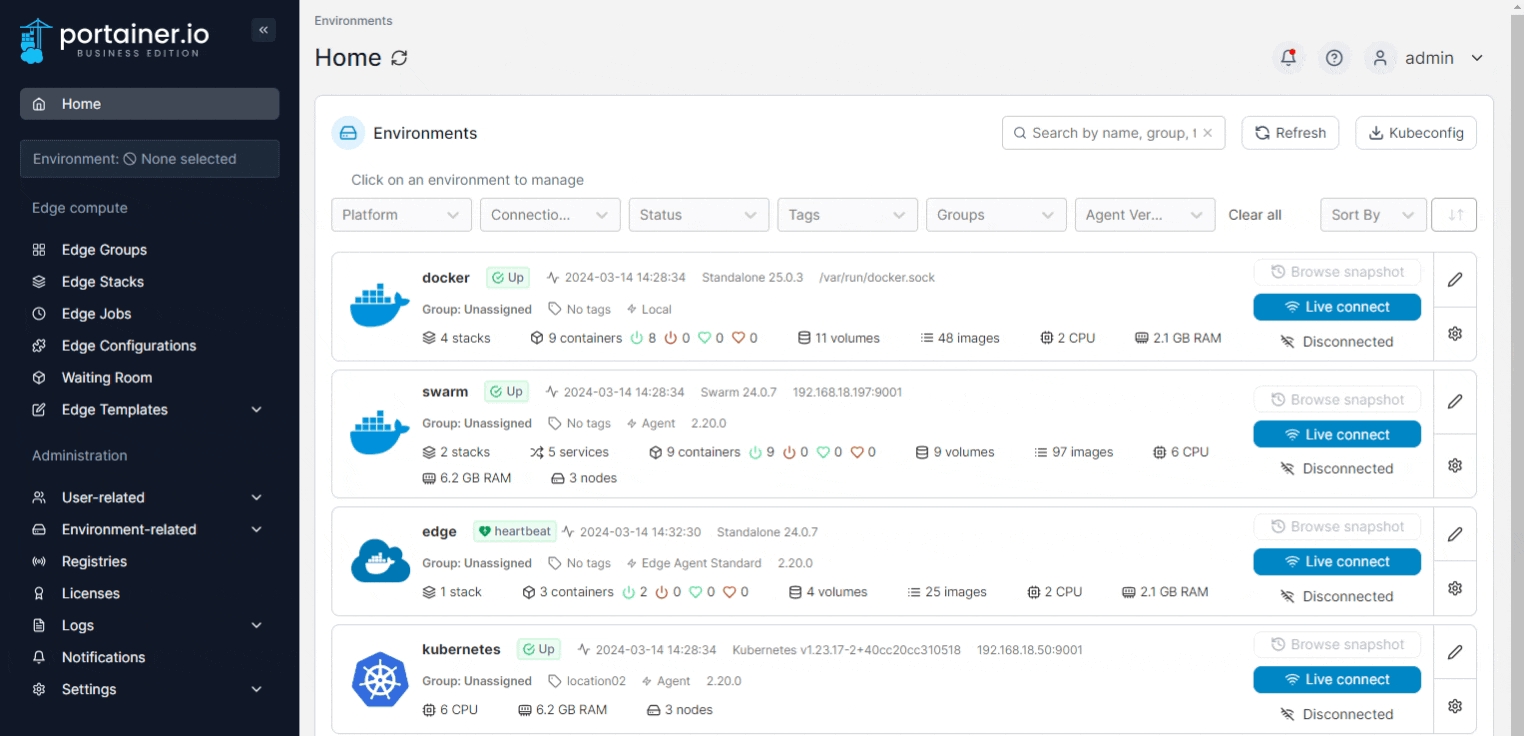
Task: Click the Kubernetes helm wheel logo
Action: (x=380, y=679)
